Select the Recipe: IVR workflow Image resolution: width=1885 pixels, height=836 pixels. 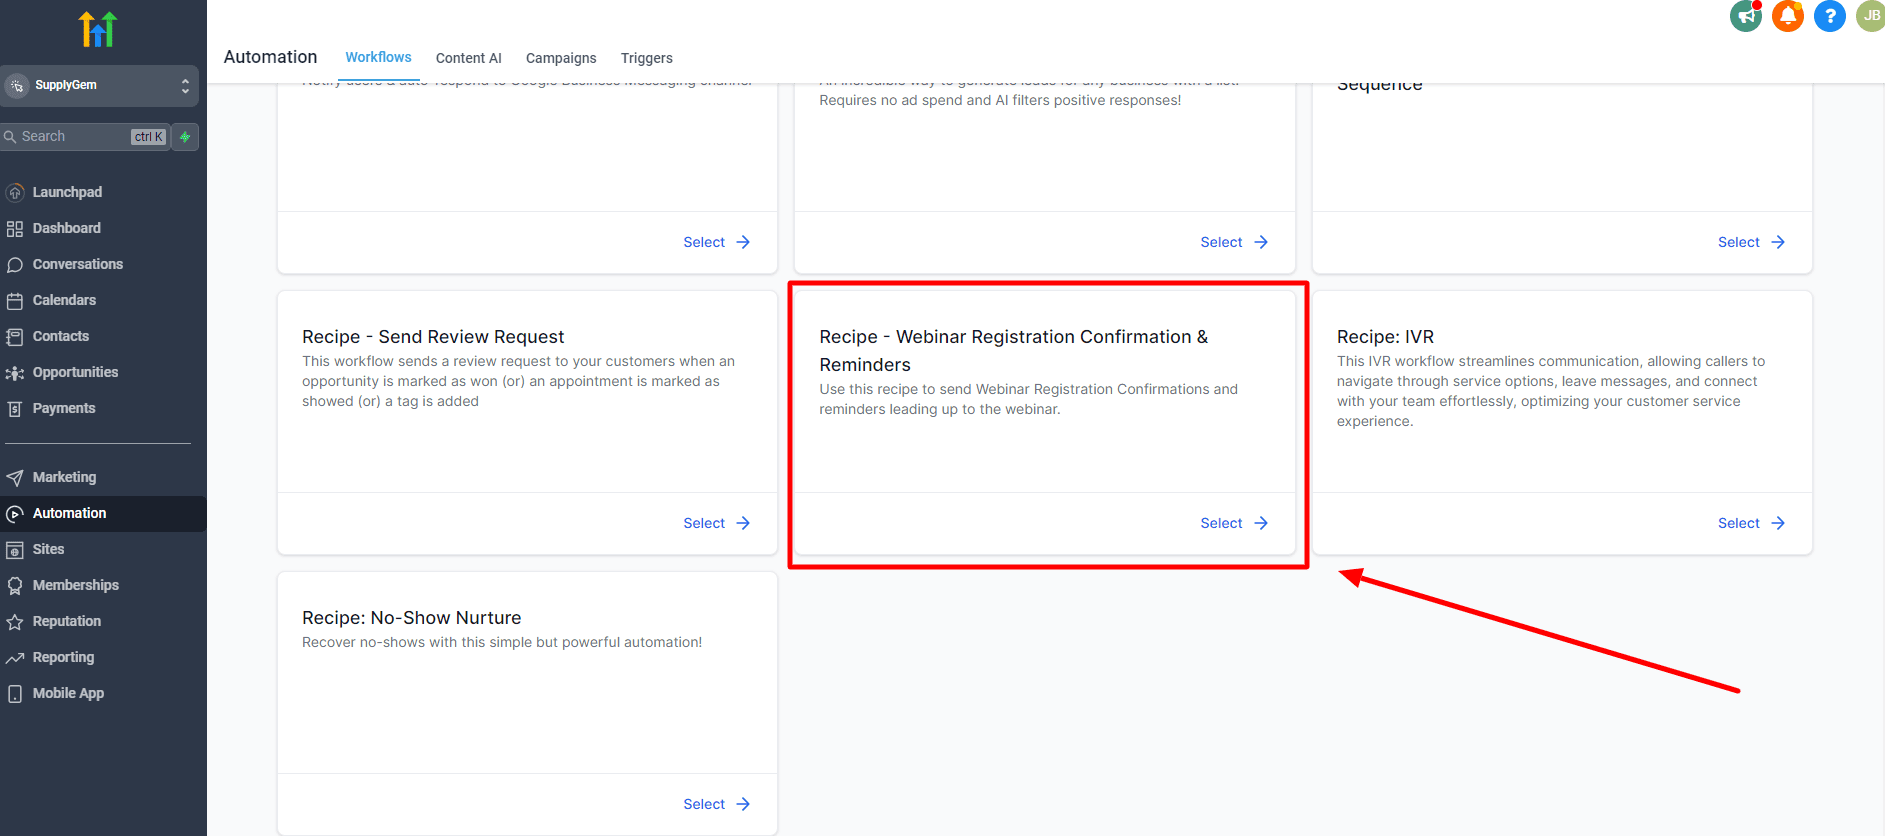point(1751,523)
